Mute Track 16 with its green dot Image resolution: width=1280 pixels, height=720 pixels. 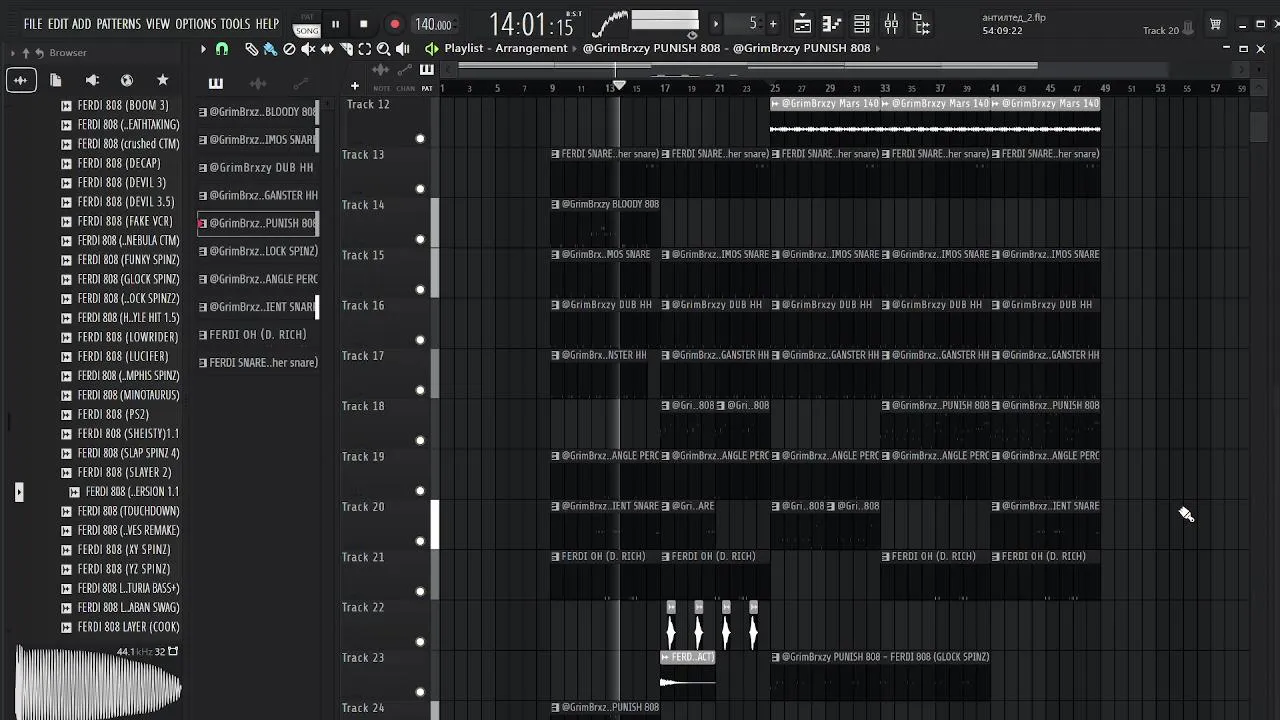(x=420, y=340)
